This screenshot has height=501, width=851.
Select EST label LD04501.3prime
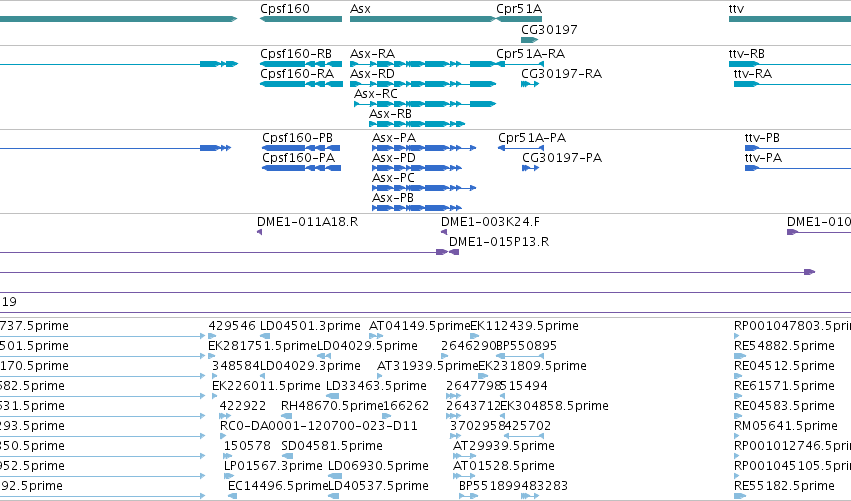click(x=310, y=326)
